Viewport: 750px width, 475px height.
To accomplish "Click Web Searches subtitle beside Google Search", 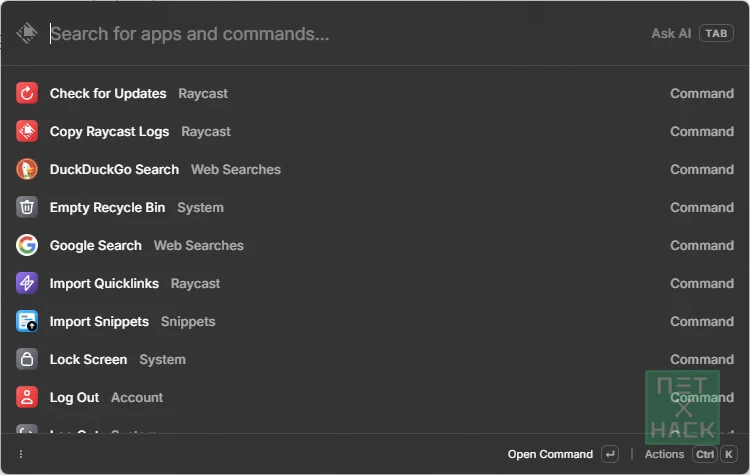I will [x=199, y=245].
